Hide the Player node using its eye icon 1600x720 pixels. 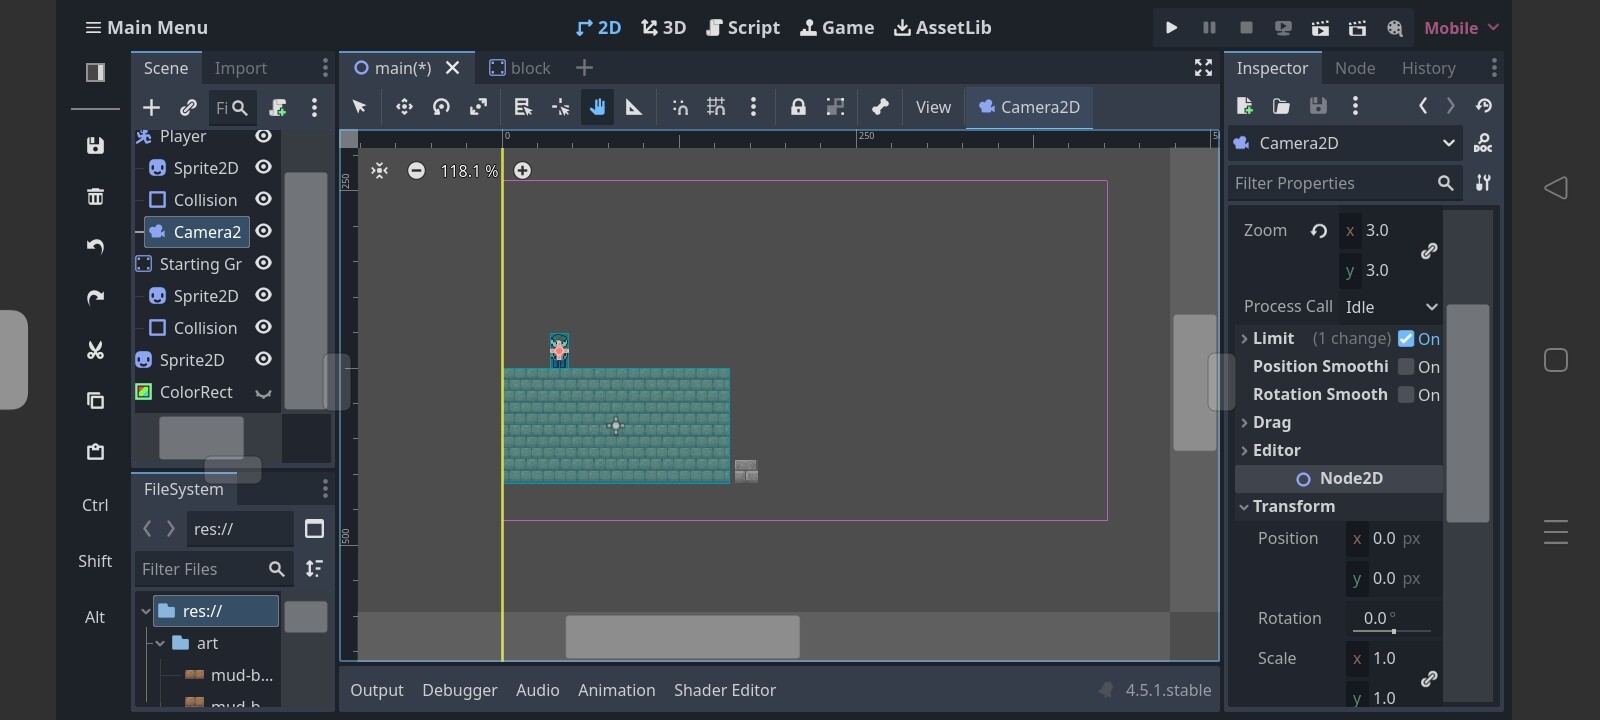coord(263,136)
